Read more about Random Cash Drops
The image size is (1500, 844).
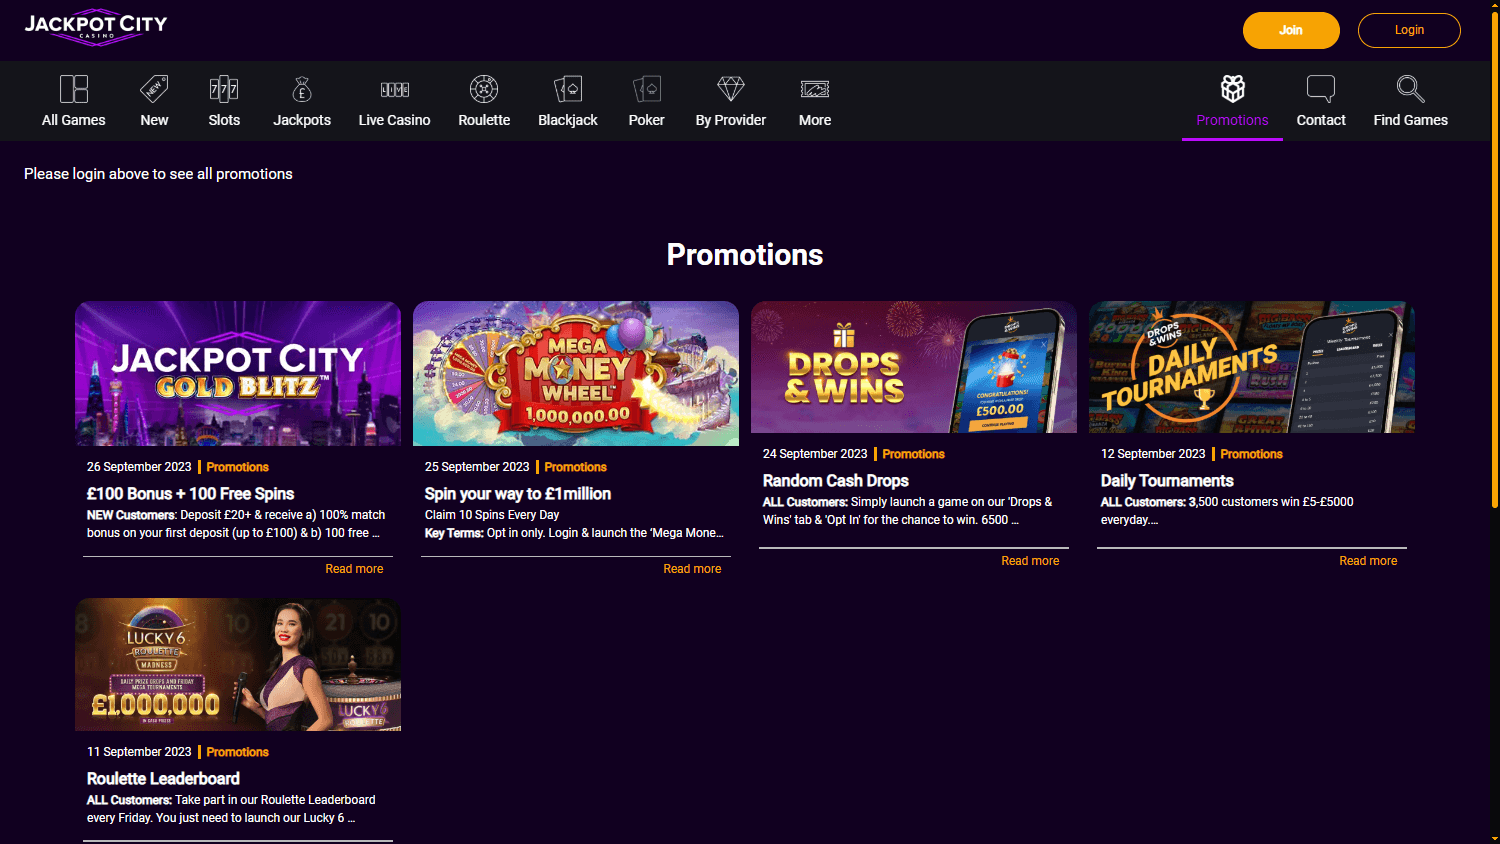pyautogui.click(x=1030, y=561)
